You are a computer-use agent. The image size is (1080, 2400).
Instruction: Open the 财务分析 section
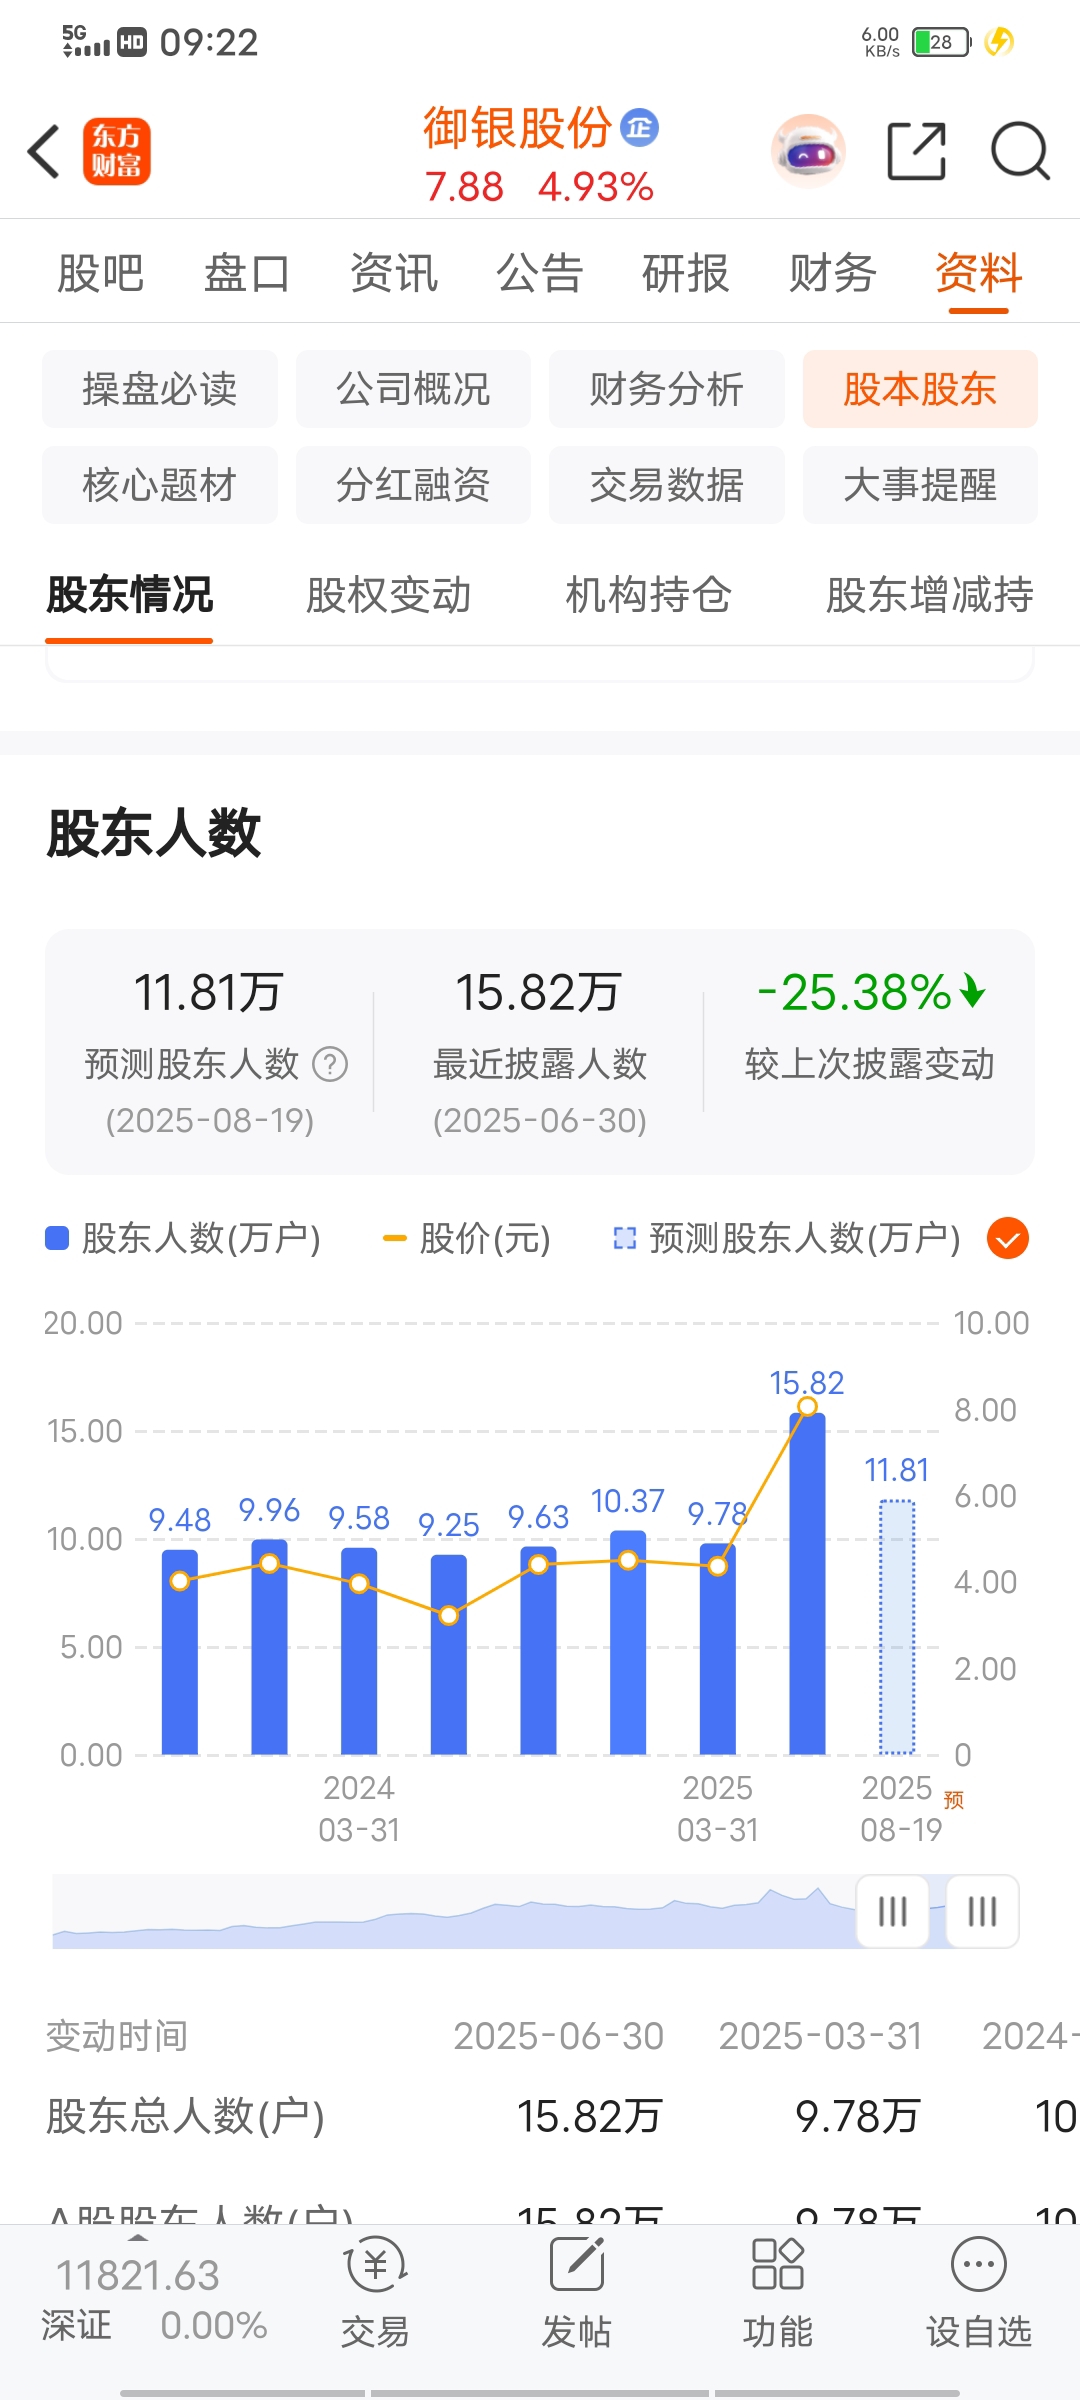tap(667, 389)
